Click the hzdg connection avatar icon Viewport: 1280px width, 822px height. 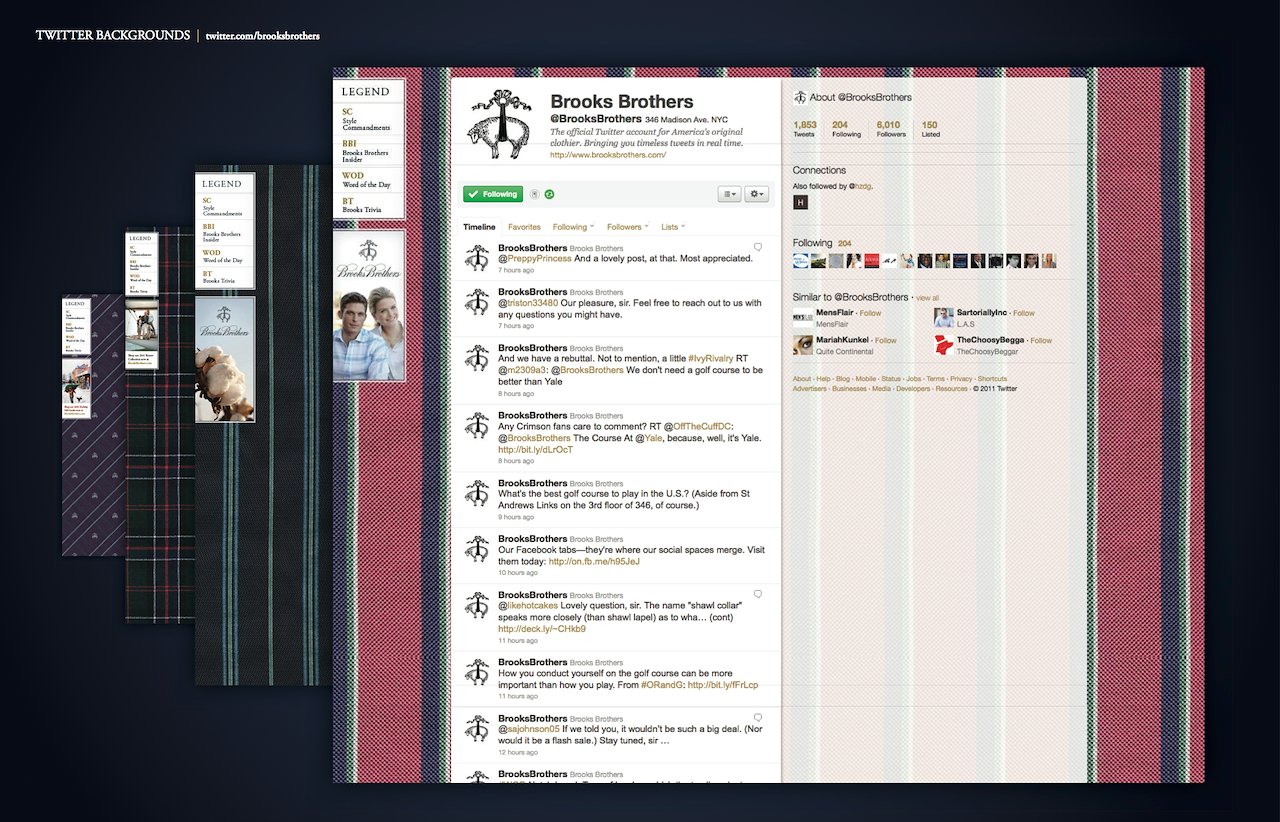(x=800, y=202)
